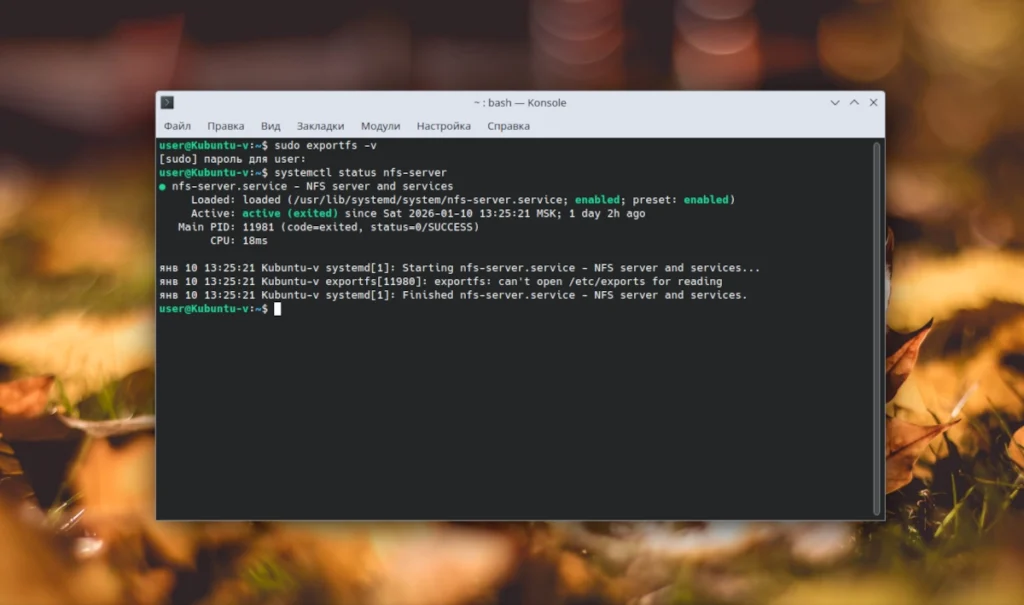Screen dimensions: 1024x605
Task: Open the Закладки menu
Action: click(x=320, y=126)
